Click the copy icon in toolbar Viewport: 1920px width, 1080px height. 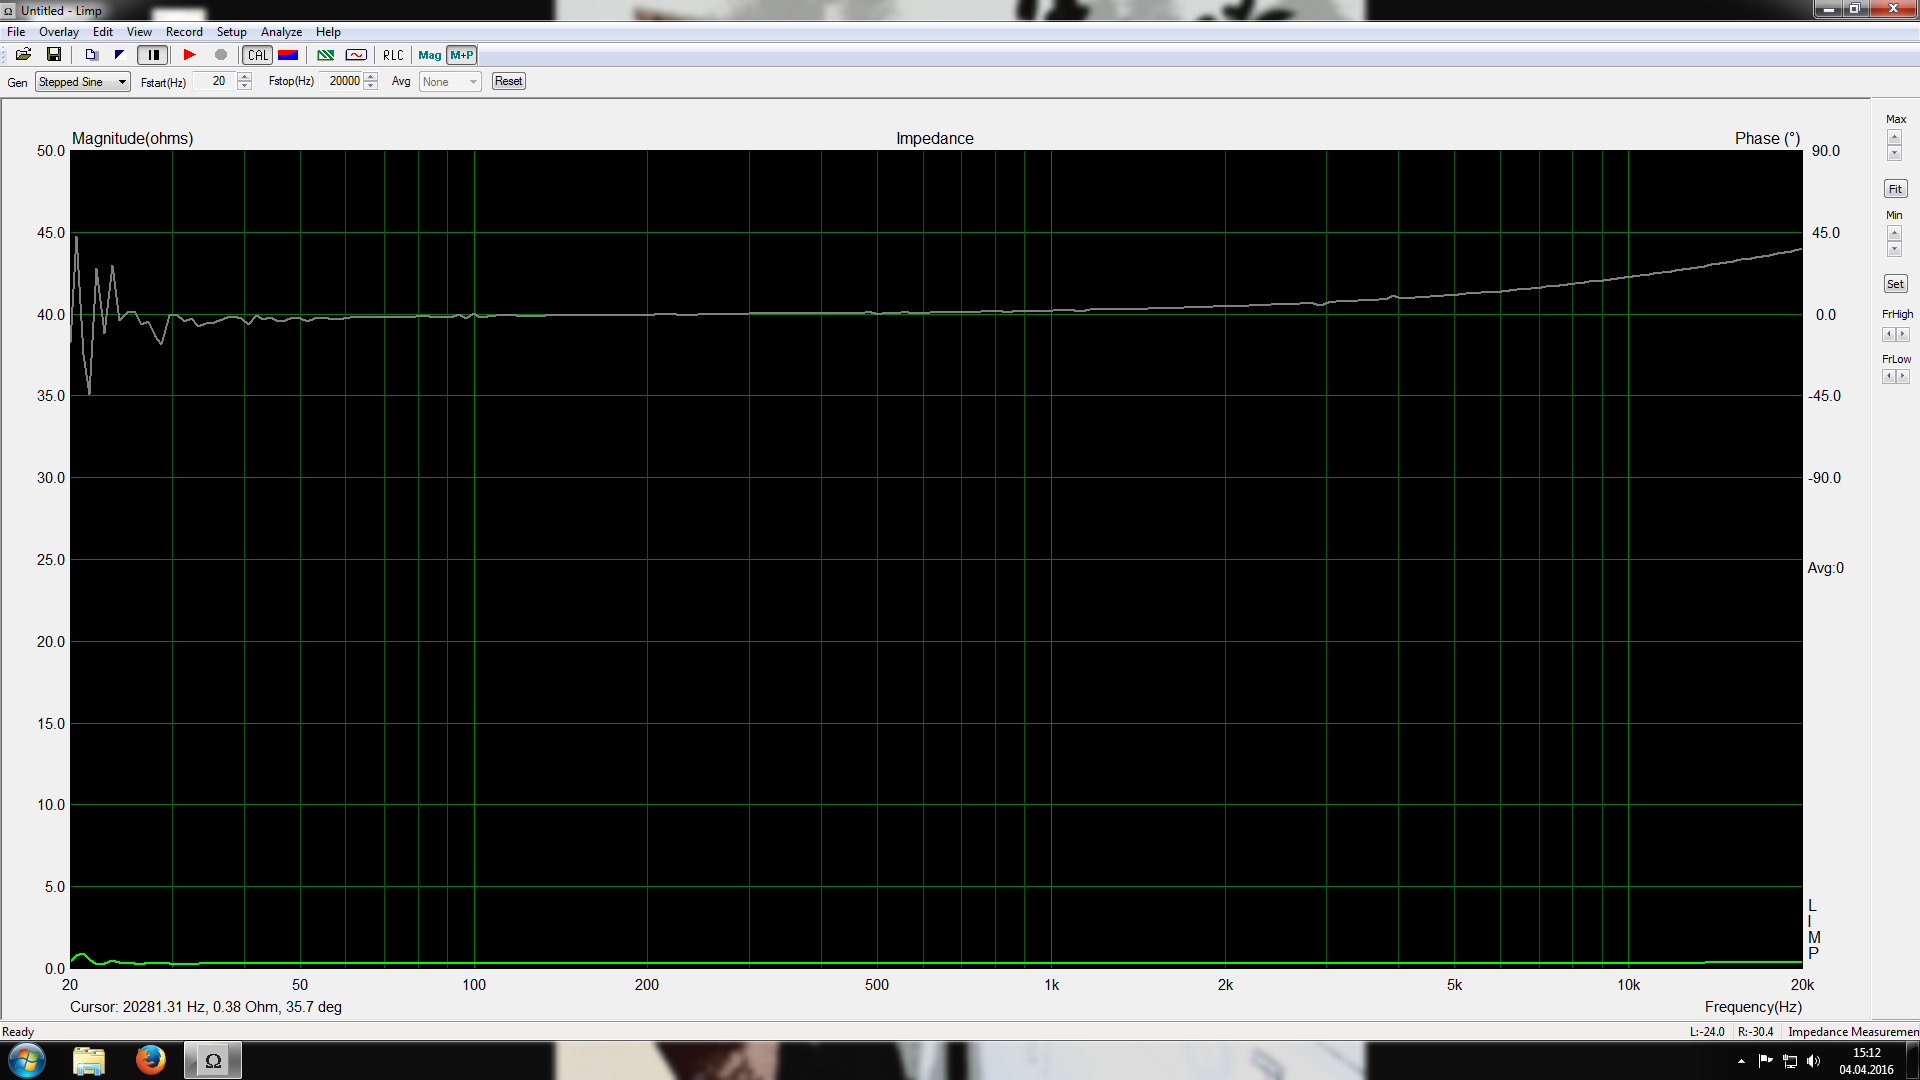tap(91, 55)
